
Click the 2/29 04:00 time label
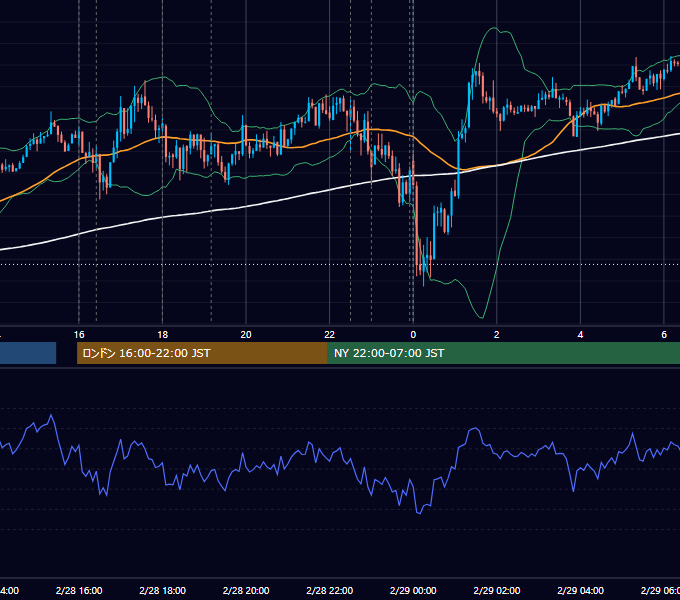[x=580, y=590]
